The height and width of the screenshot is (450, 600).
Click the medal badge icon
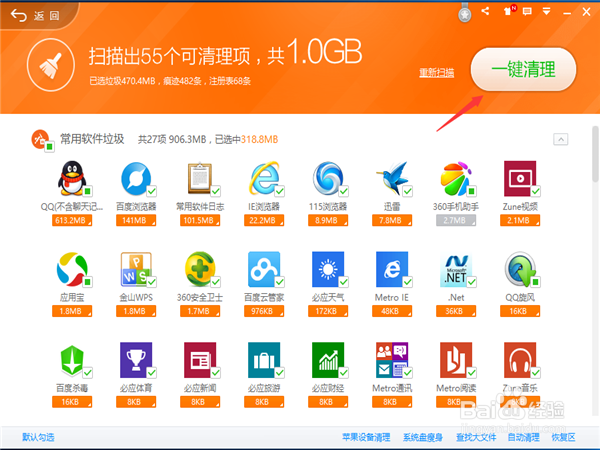465,13
